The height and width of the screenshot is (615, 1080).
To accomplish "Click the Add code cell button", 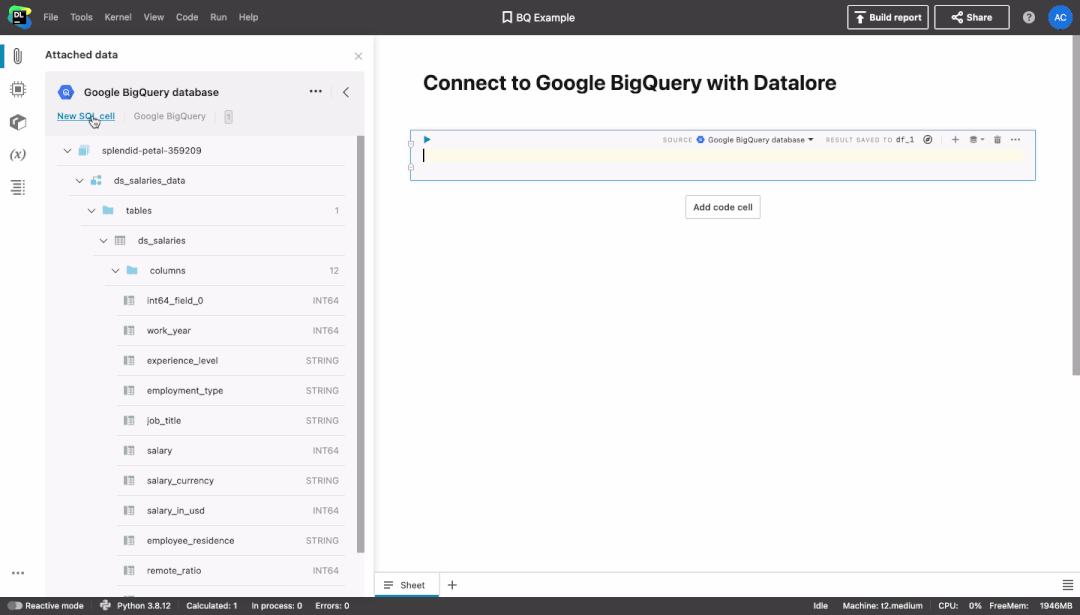I will click(x=723, y=207).
